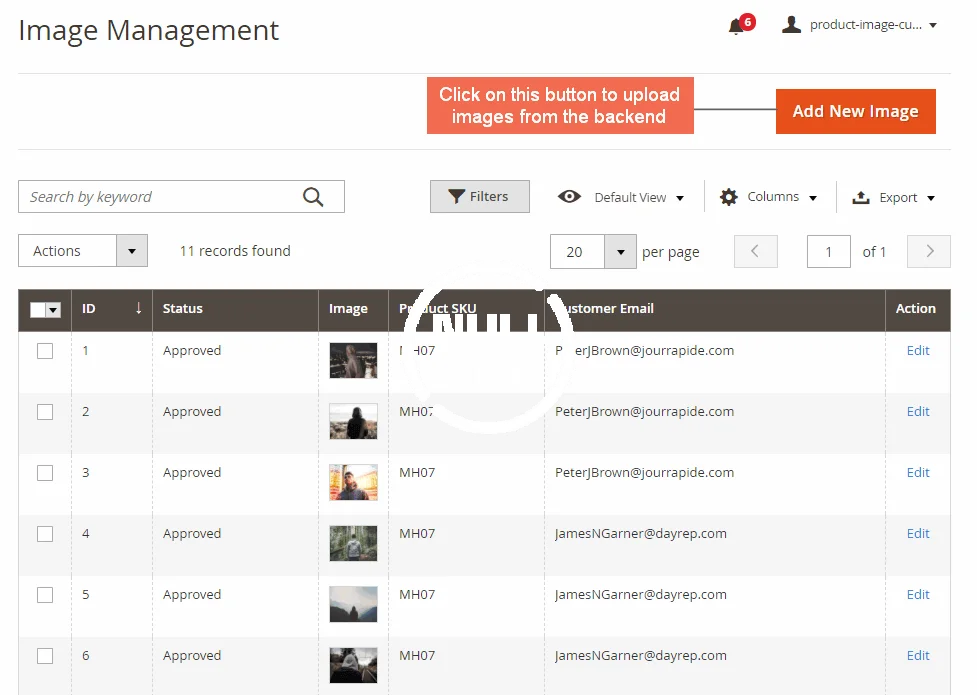Click the user account avatar icon

pos(791,25)
